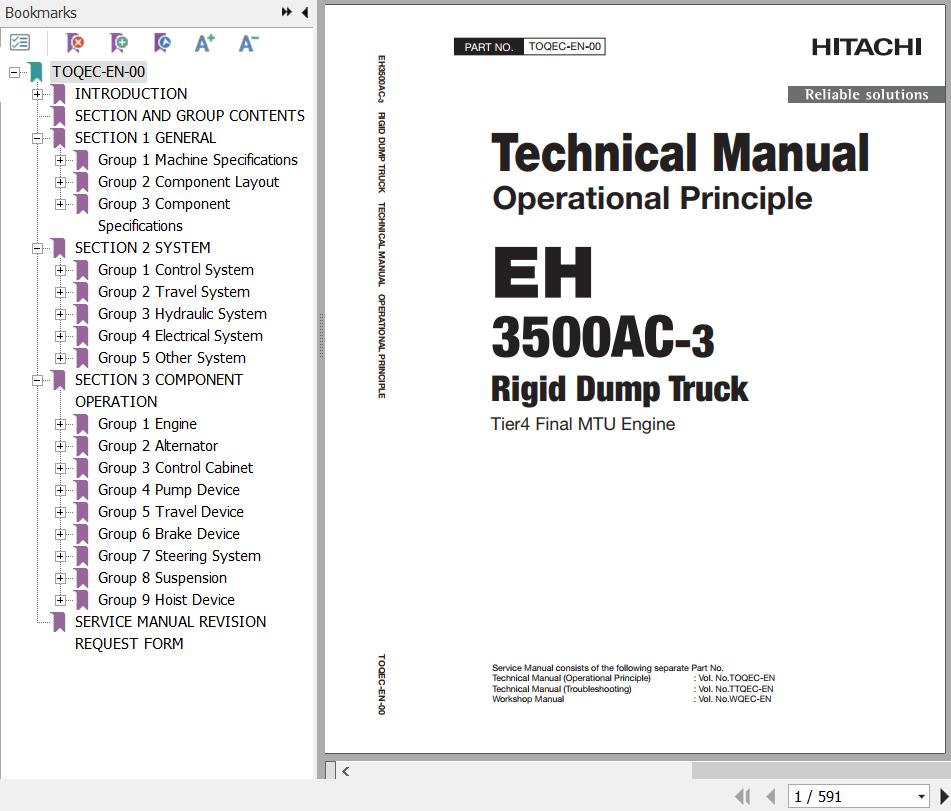
Task: Go to the previous page
Action: (770, 796)
